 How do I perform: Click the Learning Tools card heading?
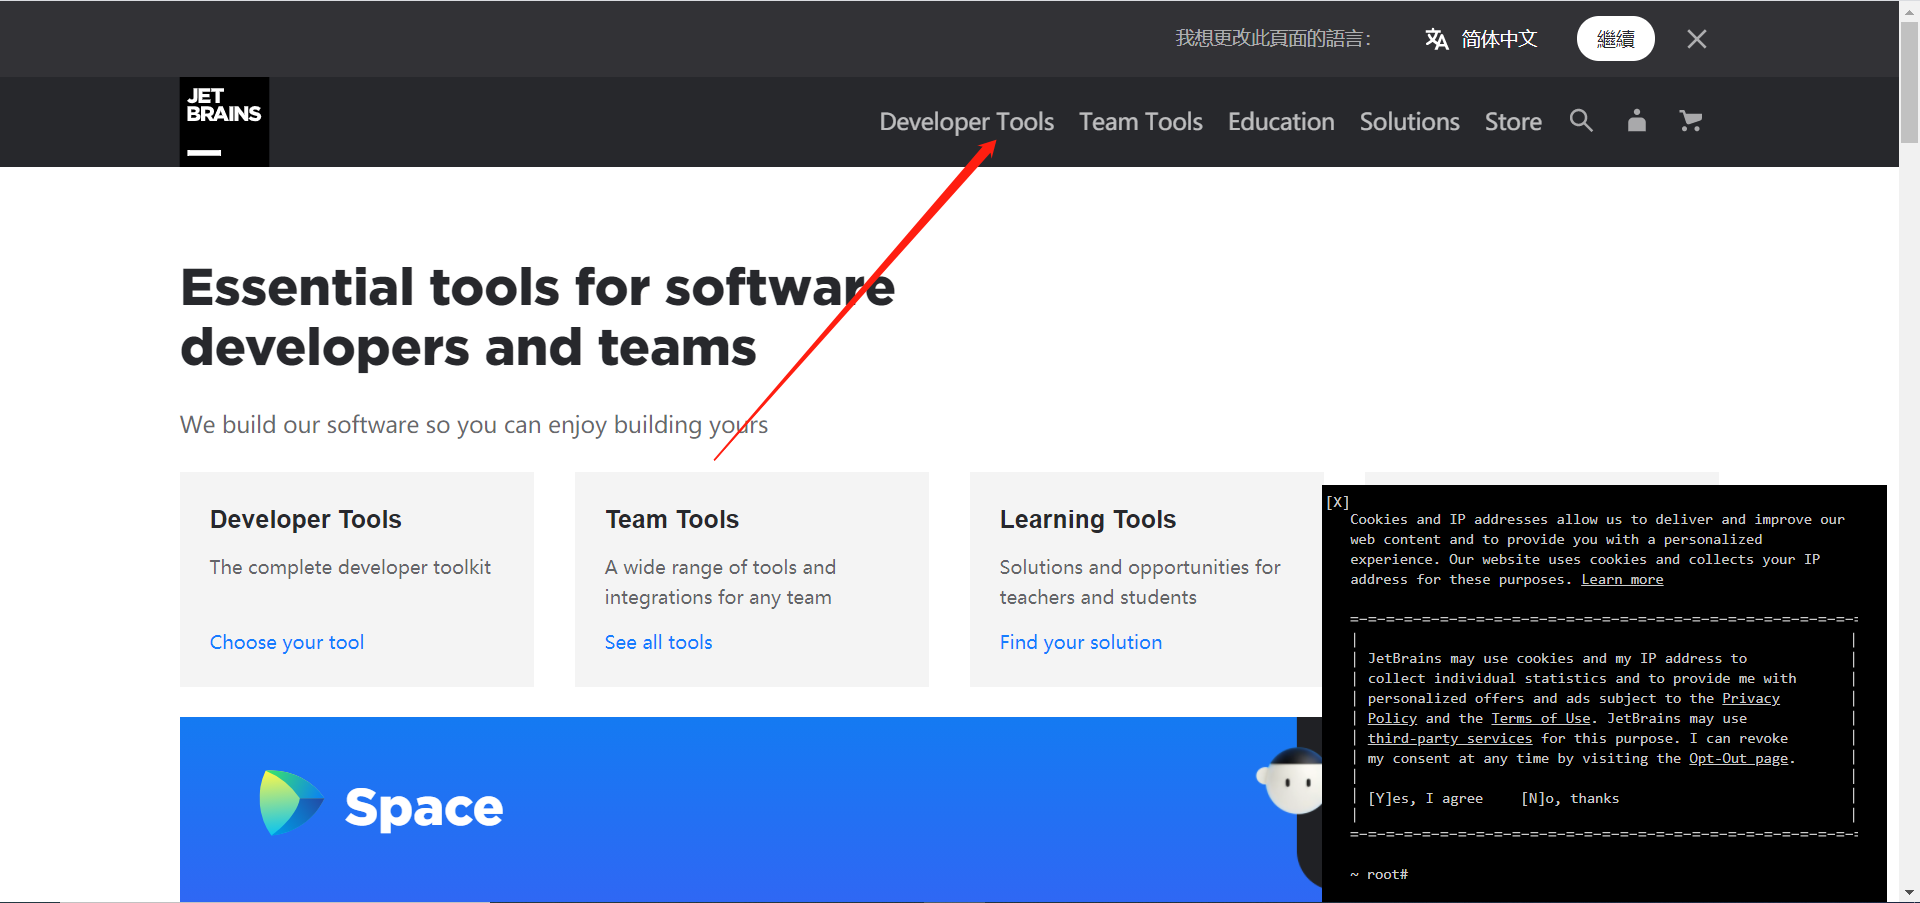pos(1088,519)
